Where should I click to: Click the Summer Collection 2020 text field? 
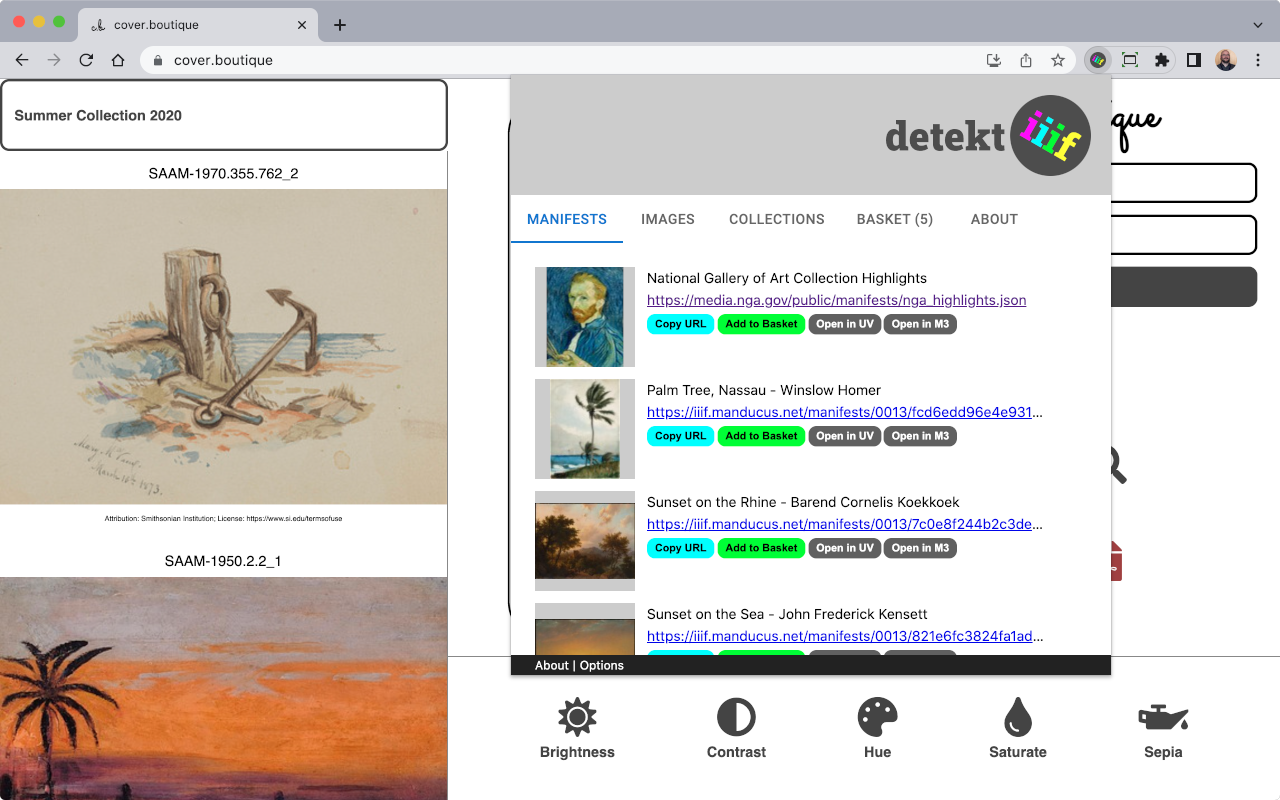[x=223, y=114]
